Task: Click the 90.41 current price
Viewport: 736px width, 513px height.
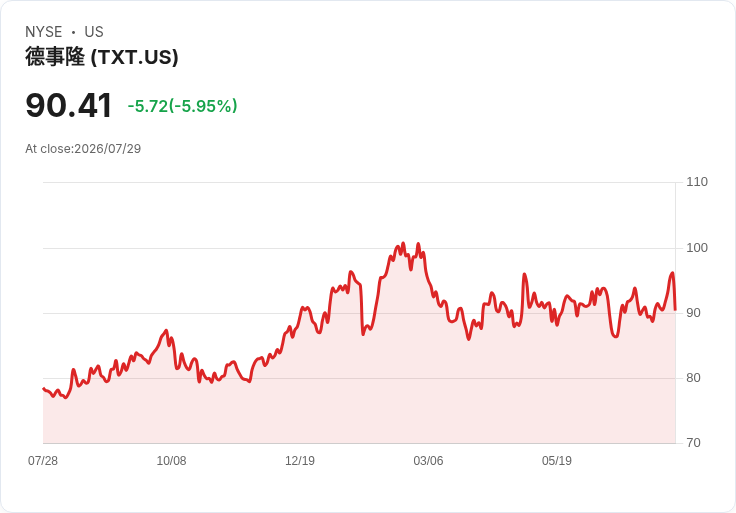Action: [69, 105]
